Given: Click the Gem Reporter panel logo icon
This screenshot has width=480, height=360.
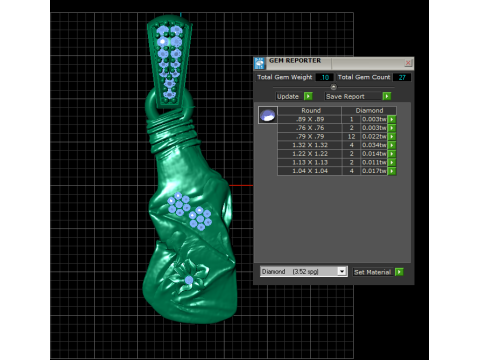Looking at the screenshot, I should click(x=259, y=63).
